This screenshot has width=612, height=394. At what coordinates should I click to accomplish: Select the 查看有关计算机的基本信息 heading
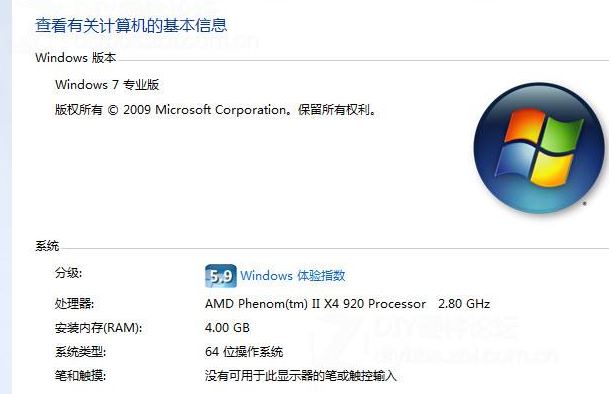[x=131, y=25]
